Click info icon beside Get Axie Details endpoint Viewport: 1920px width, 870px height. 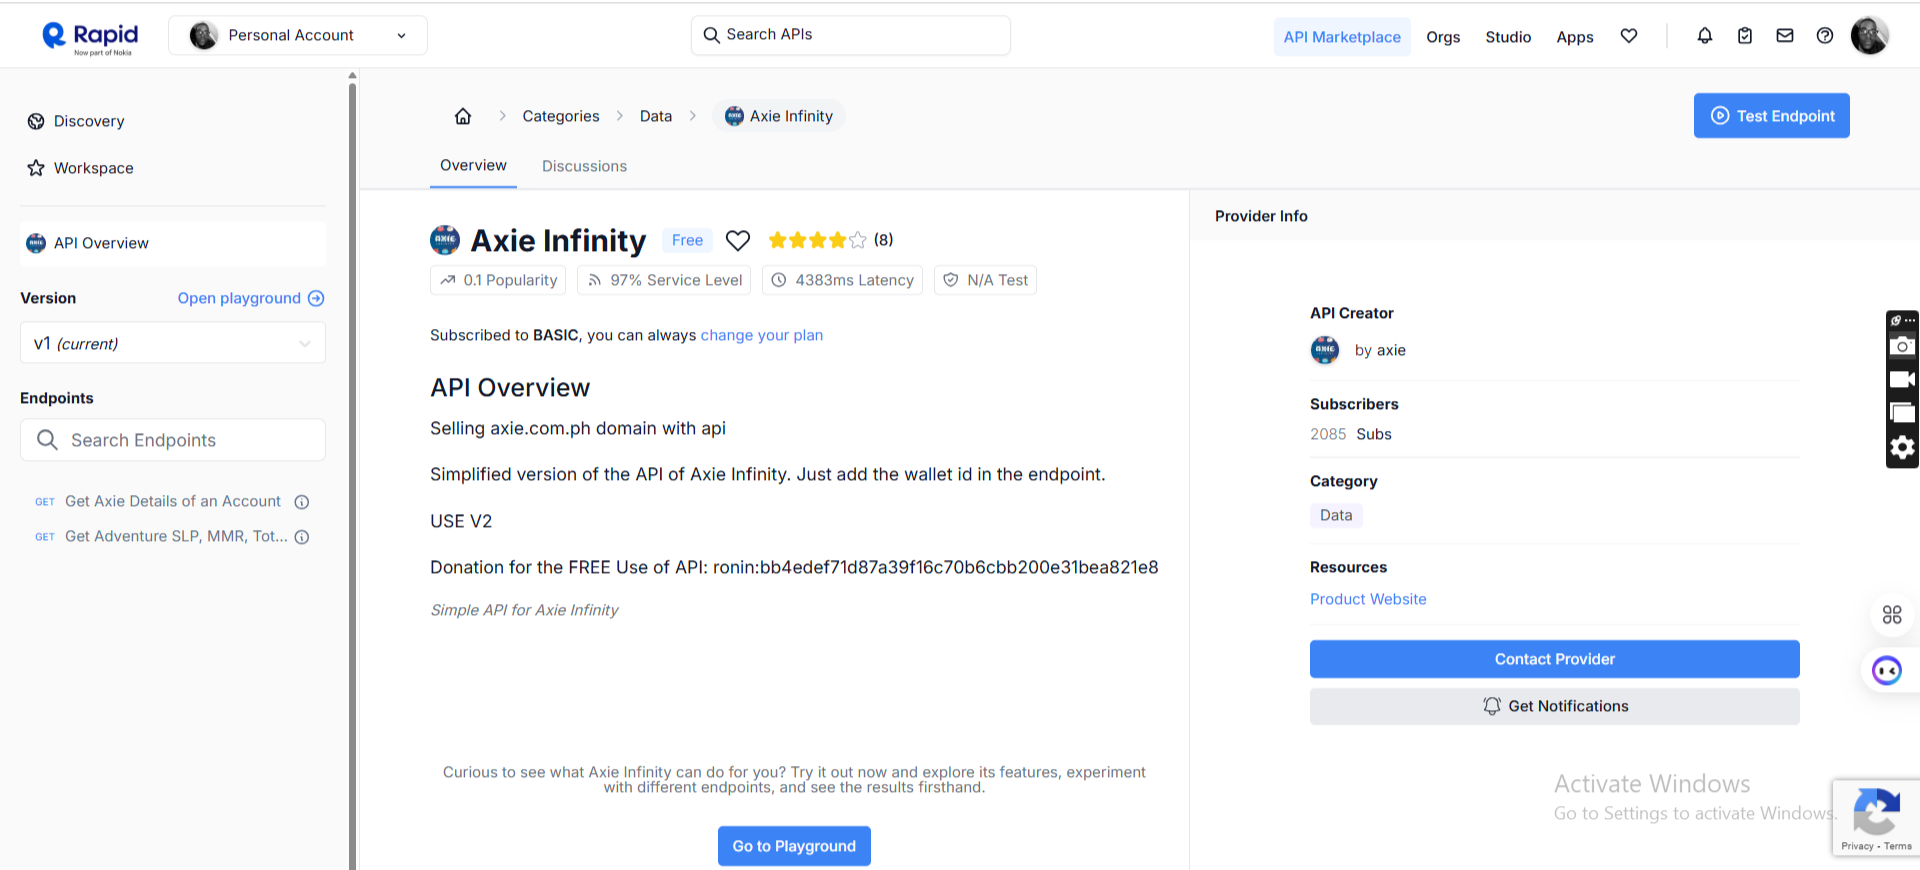pyautogui.click(x=302, y=502)
